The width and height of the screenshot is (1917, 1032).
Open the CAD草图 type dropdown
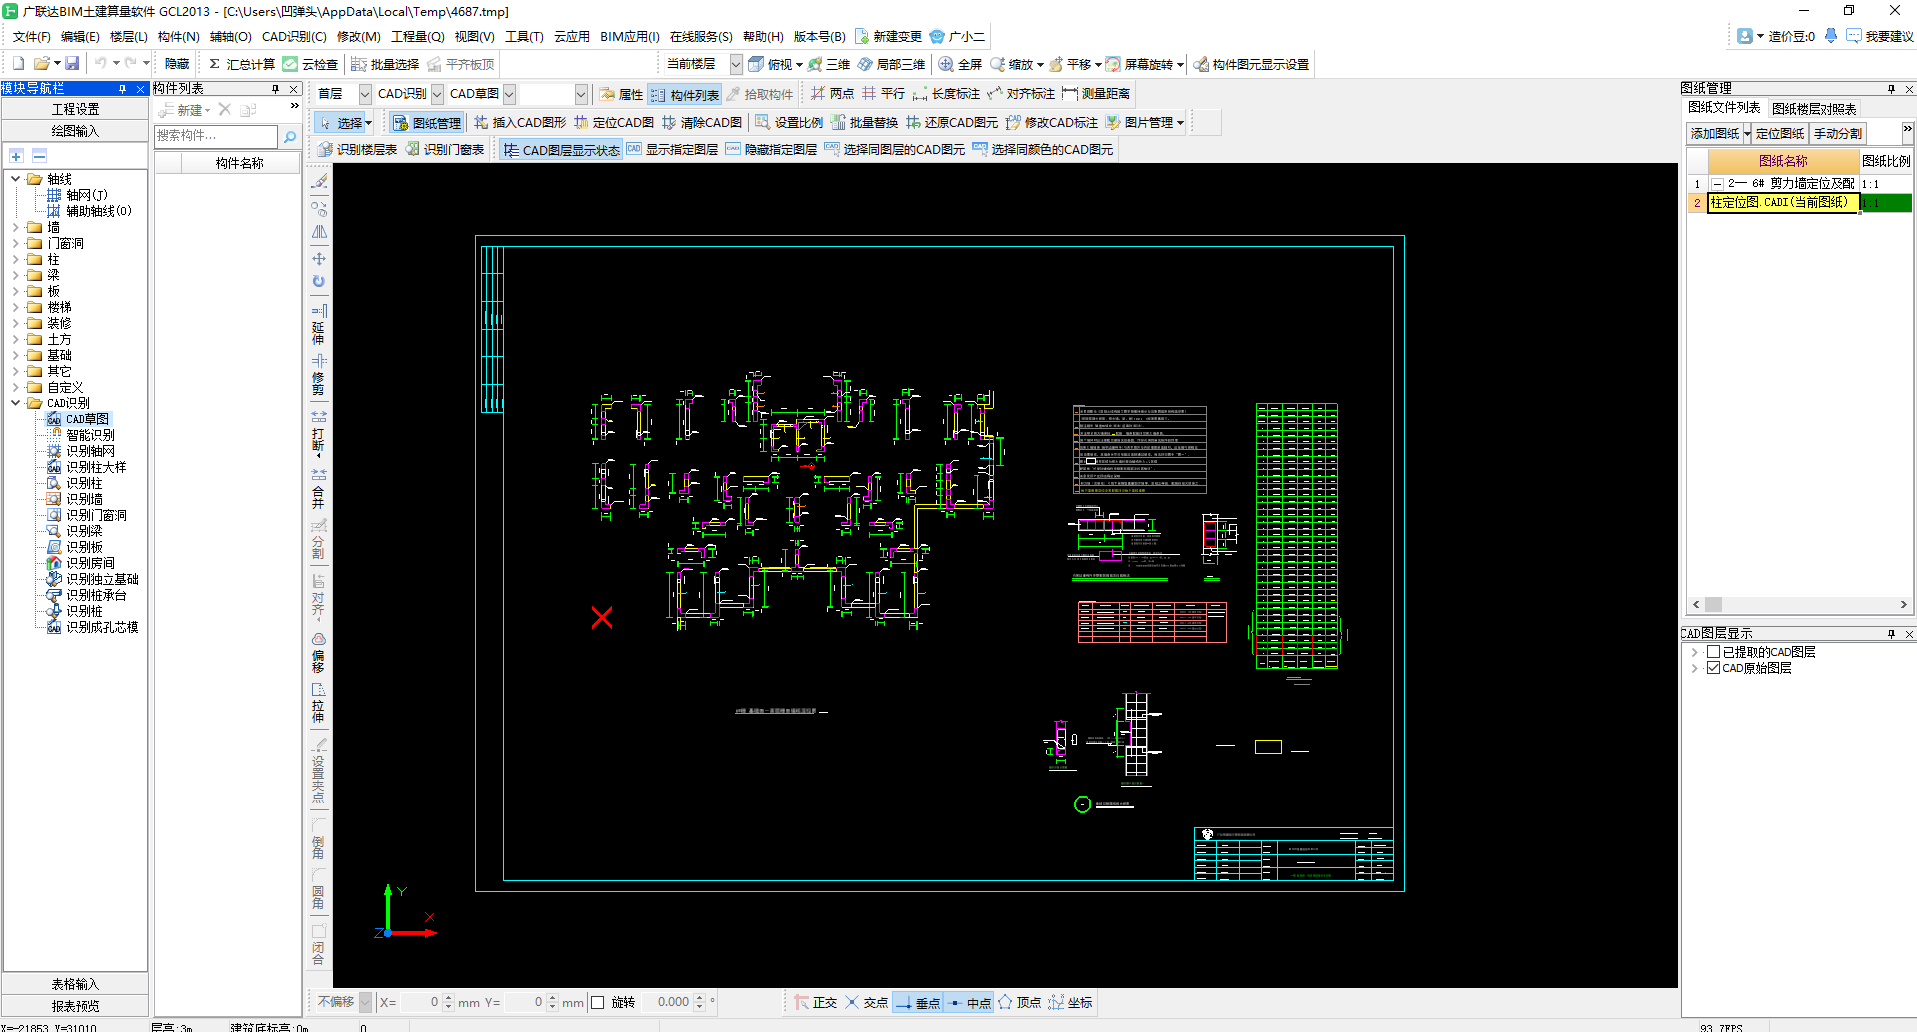coord(509,94)
